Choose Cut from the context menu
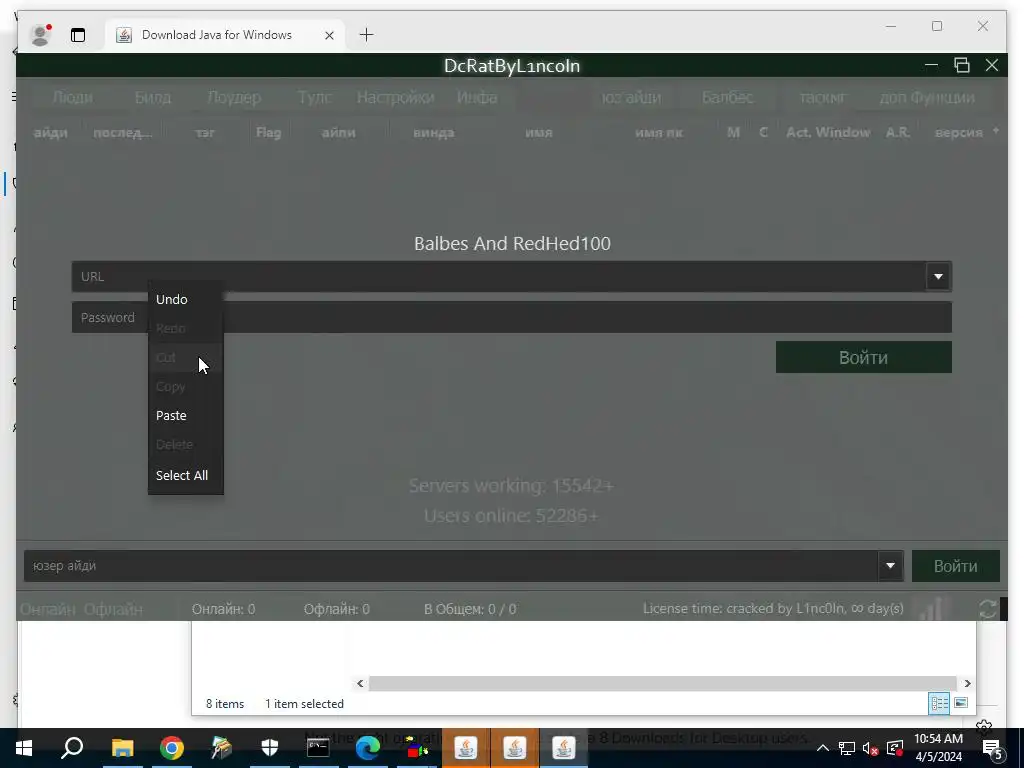The width and height of the screenshot is (1024, 768). coord(166,357)
